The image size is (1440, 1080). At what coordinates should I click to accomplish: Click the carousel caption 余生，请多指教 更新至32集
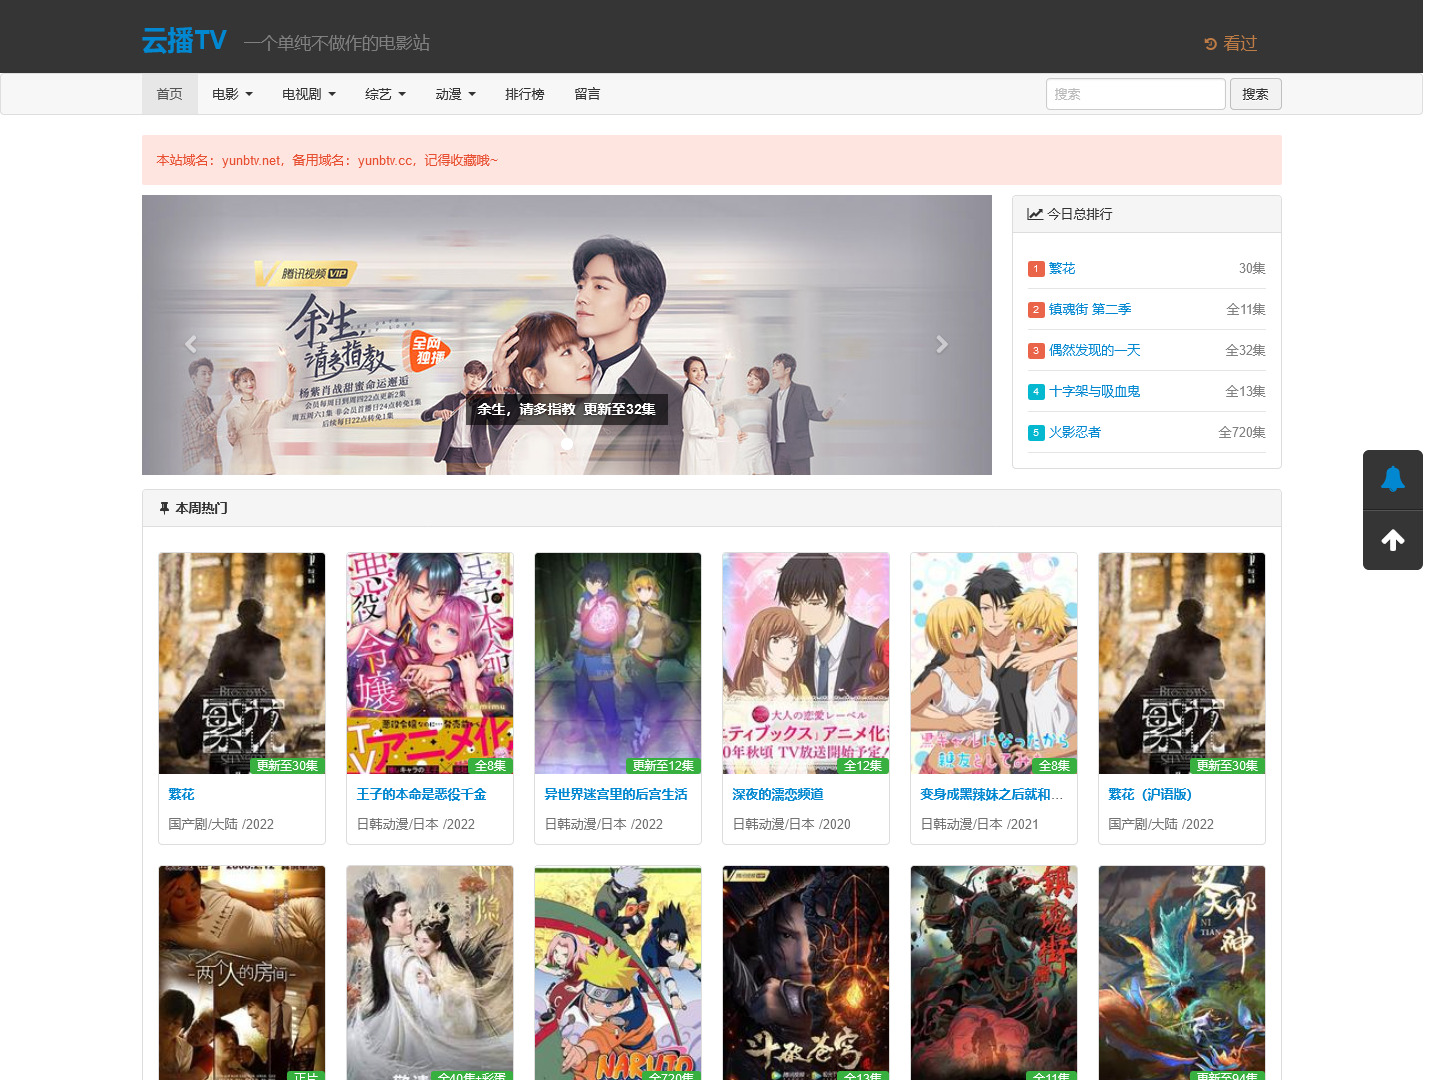pyautogui.click(x=567, y=409)
